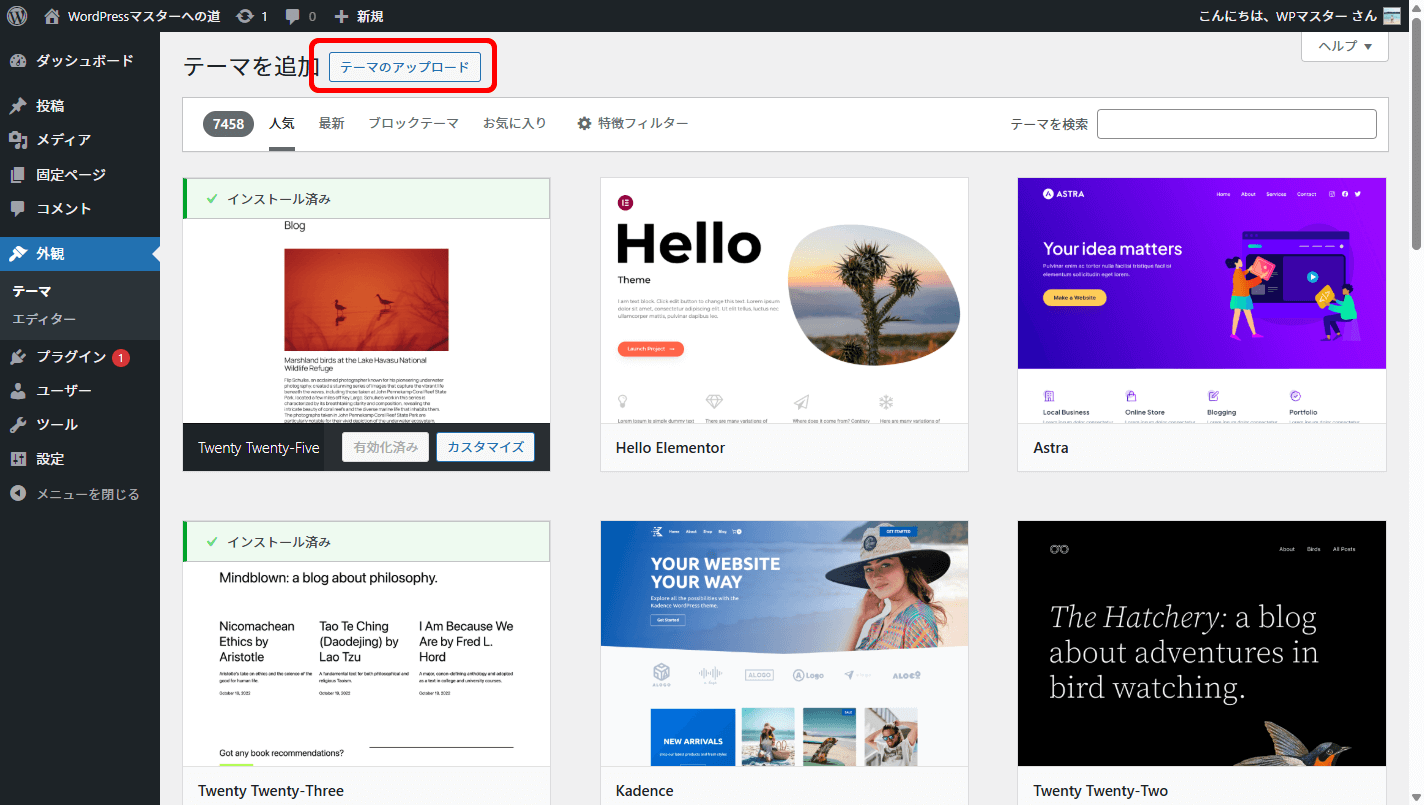Open the 設定 settings menu
This screenshot has width=1424, height=805.
click(x=50, y=459)
